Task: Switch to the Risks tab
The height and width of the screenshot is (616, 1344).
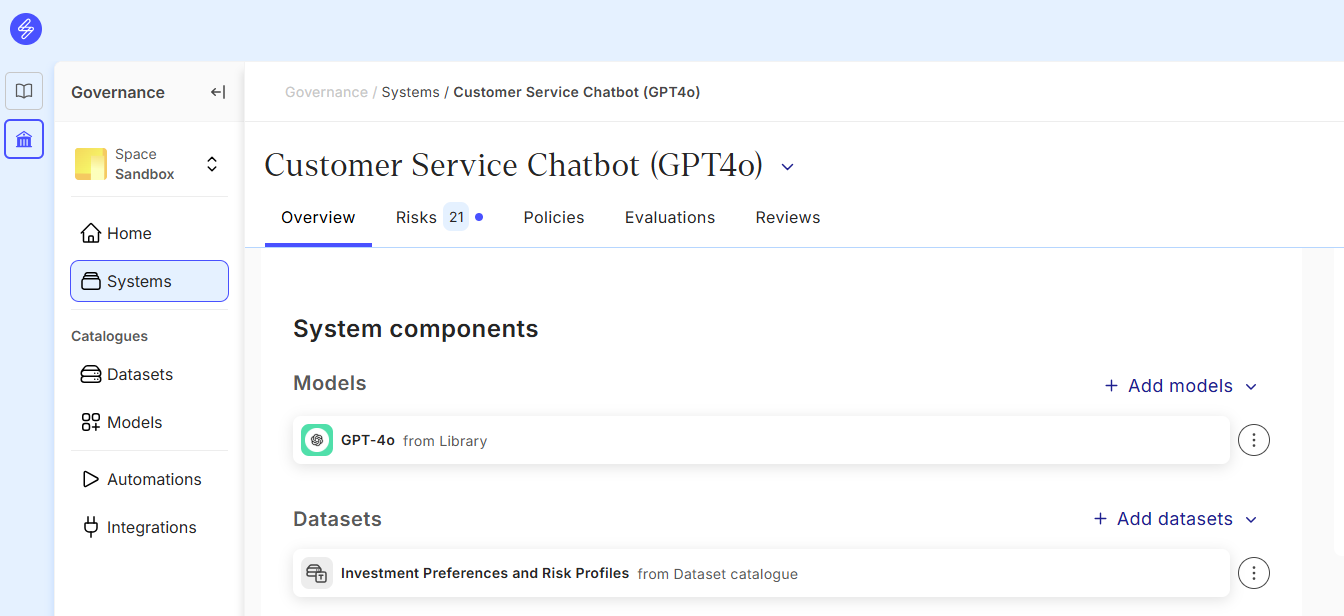Action: click(416, 217)
